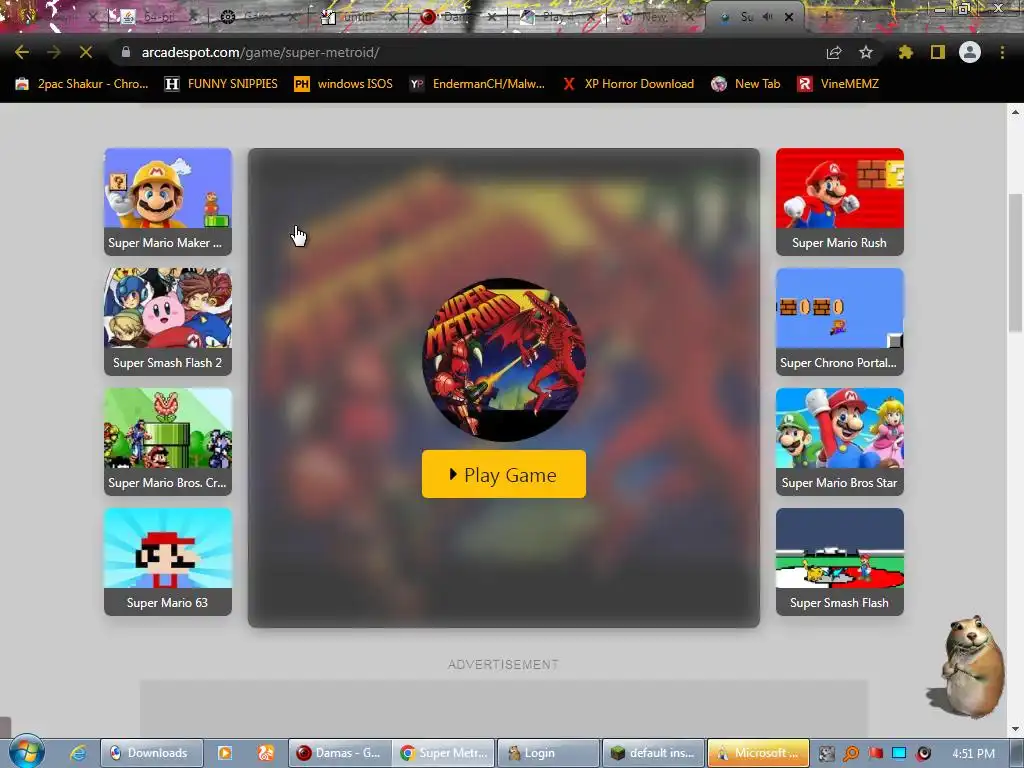Open the Super Smash Flash game card

(840, 562)
